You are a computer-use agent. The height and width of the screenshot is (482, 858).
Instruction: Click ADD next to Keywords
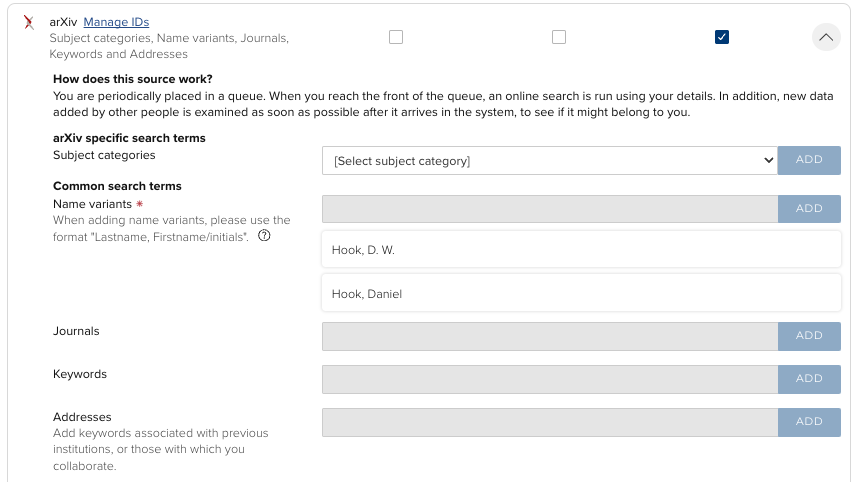point(809,379)
